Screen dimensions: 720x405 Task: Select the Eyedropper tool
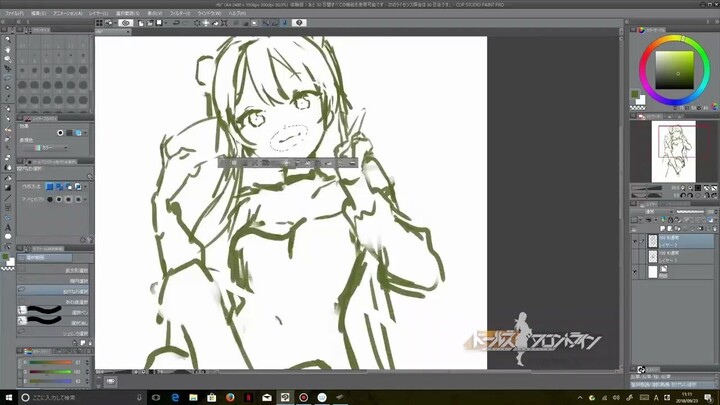[8, 97]
